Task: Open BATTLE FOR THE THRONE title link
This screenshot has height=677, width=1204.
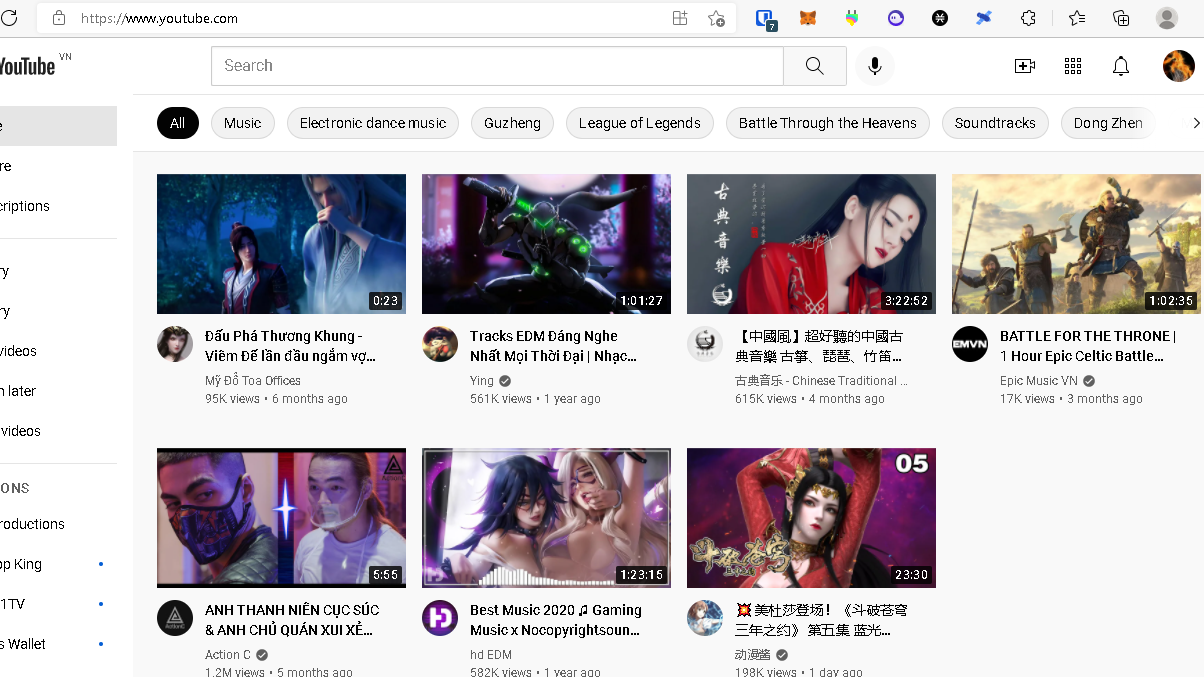Action: click(1088, 346)
